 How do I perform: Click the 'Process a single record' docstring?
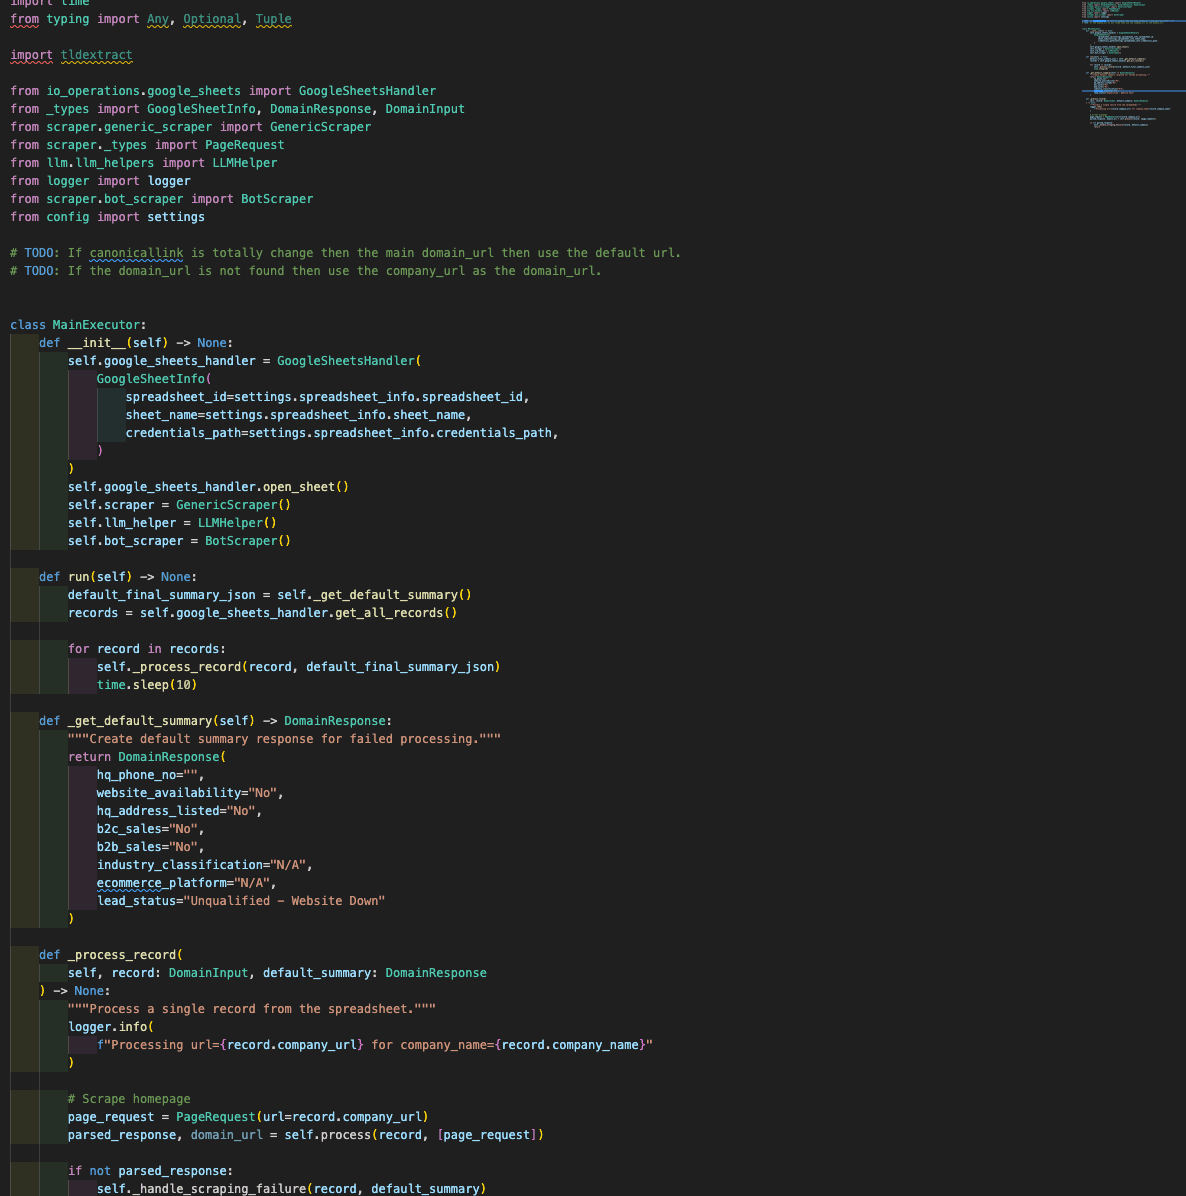point(252,1009)
